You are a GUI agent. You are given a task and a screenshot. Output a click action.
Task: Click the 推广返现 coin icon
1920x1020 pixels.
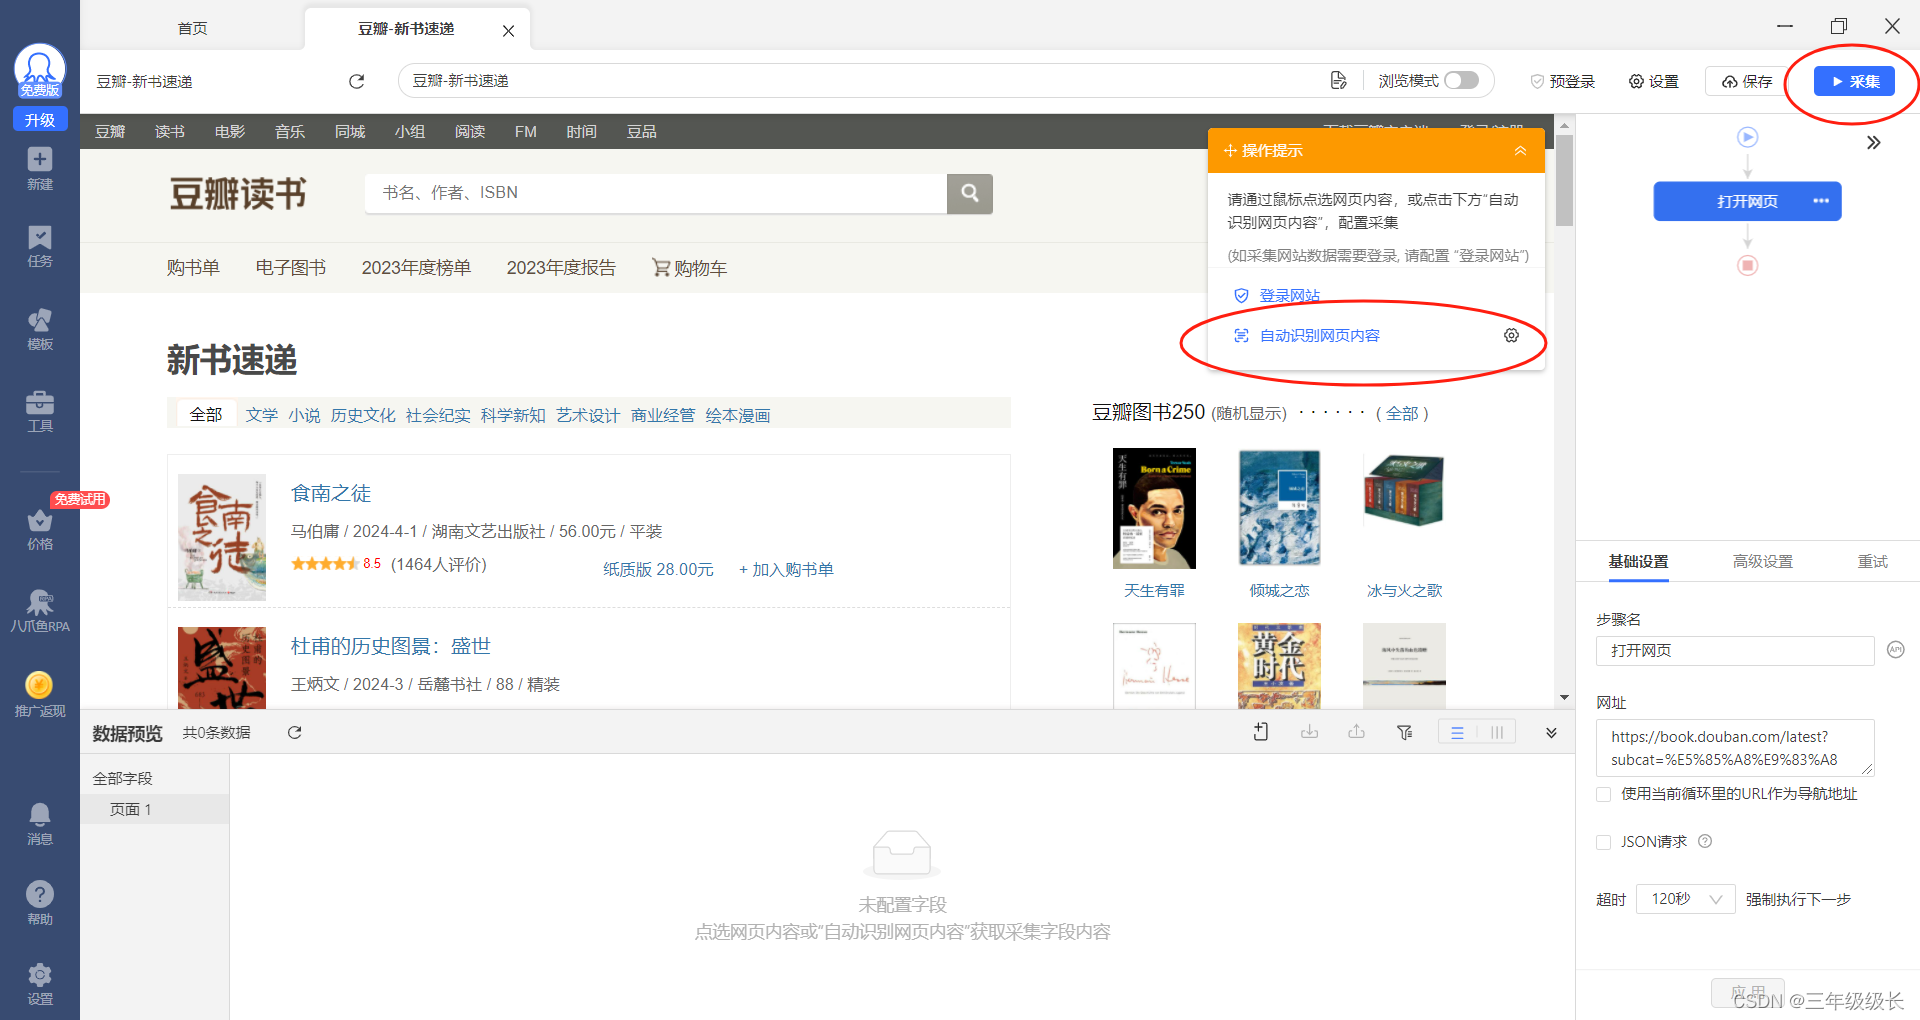(39, 685)
